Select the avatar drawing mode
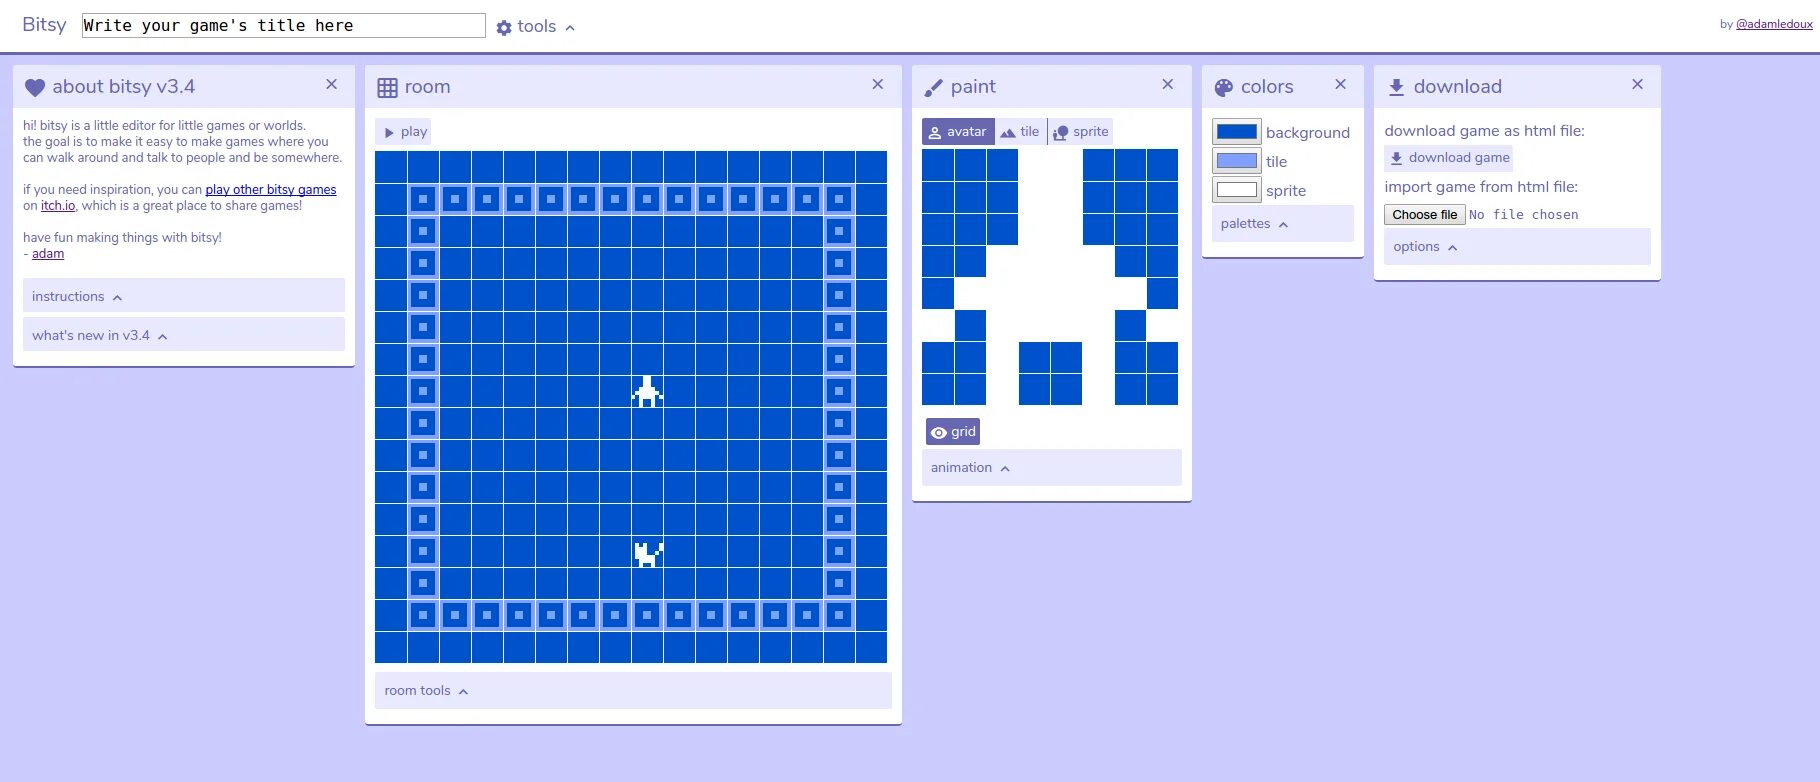 tap(958, 132)
